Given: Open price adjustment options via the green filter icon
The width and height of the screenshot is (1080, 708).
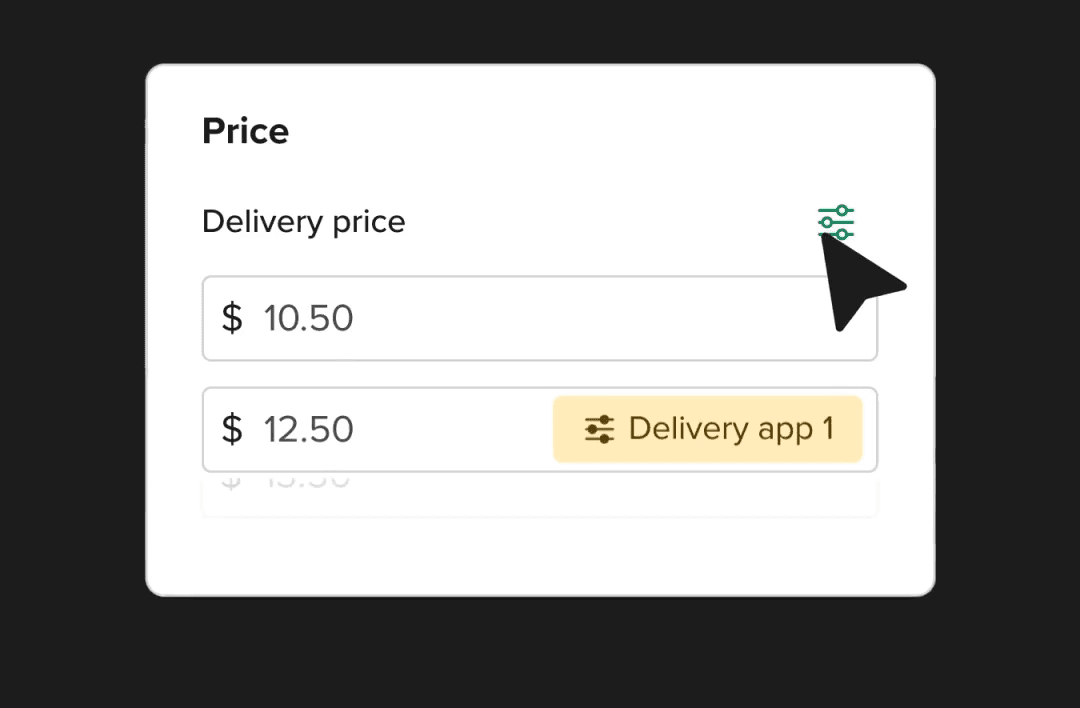Looking at the screenshot, I should tap(836, 222).
